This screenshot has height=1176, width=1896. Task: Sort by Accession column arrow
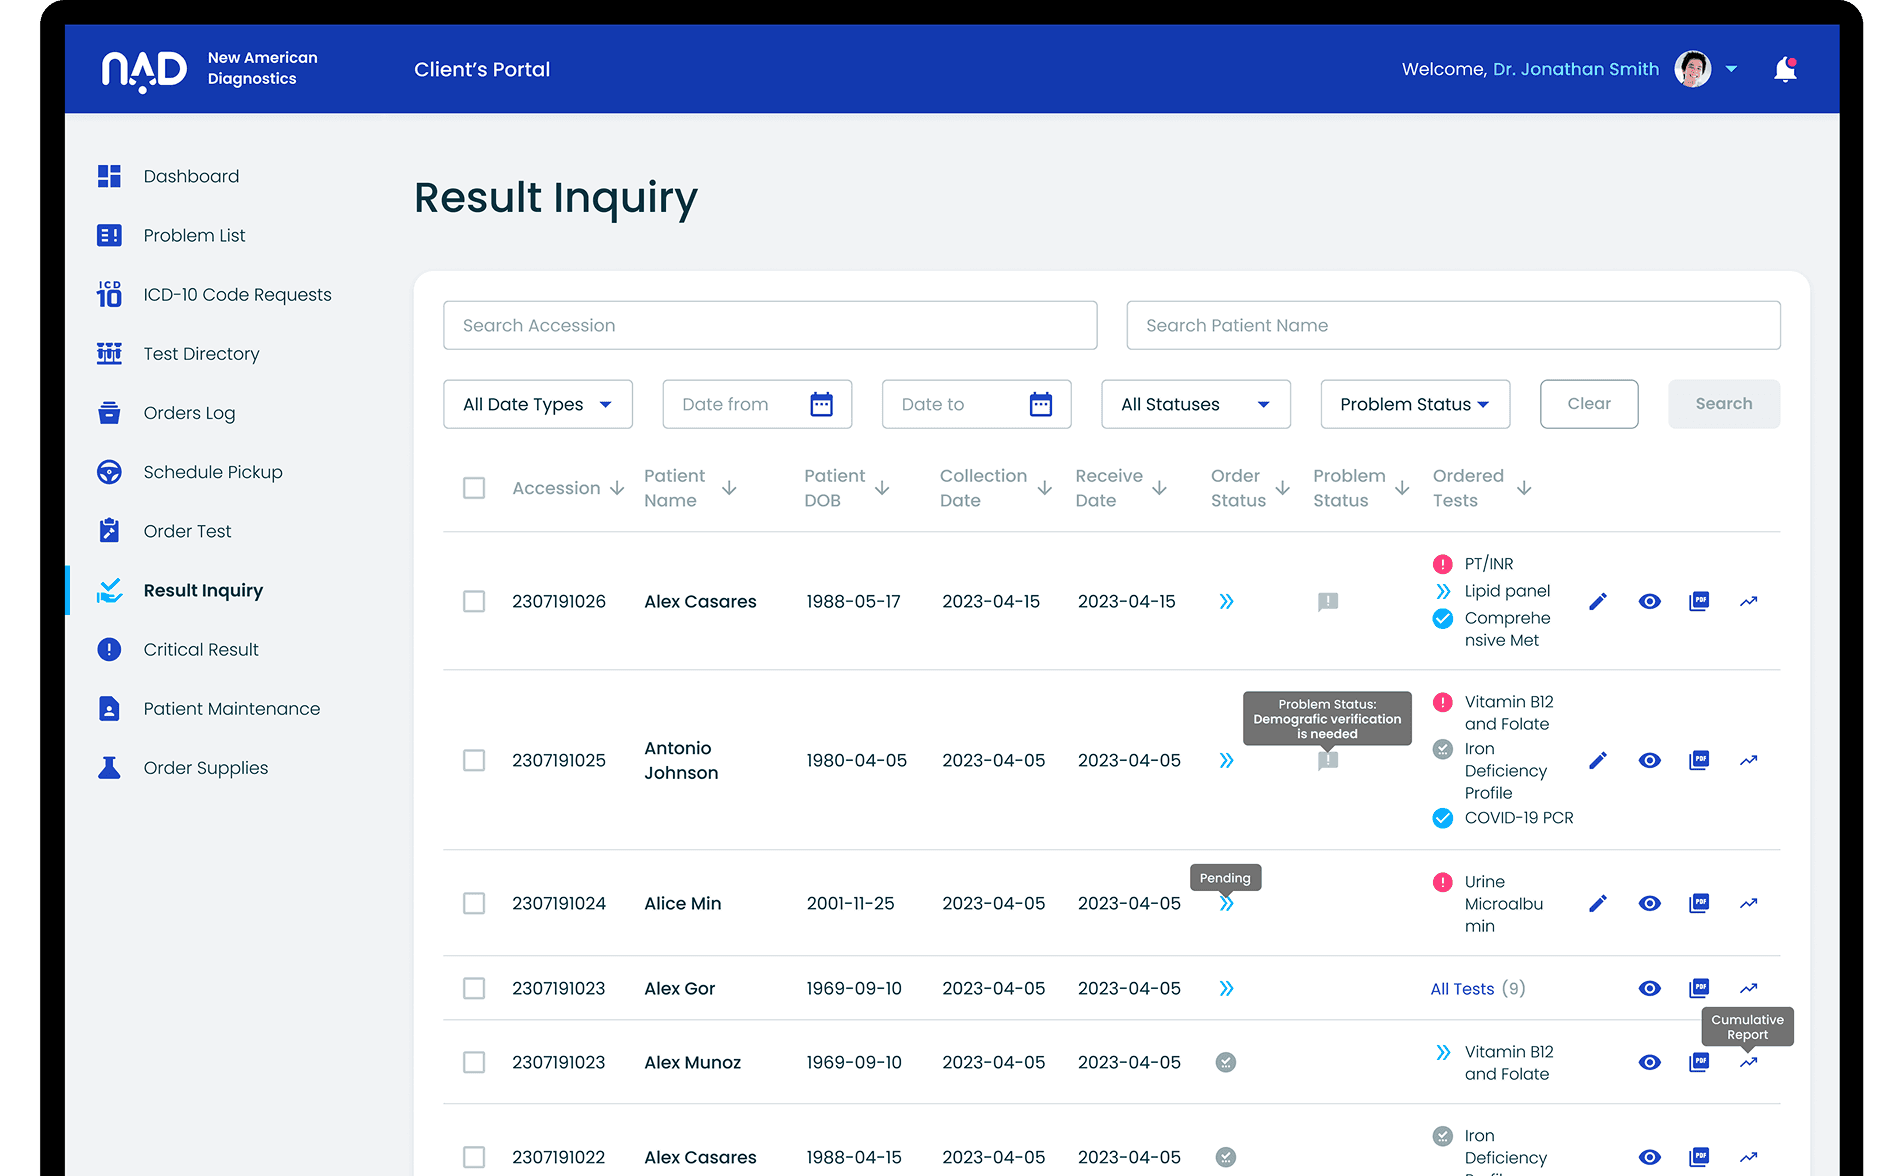click(617, 488)
